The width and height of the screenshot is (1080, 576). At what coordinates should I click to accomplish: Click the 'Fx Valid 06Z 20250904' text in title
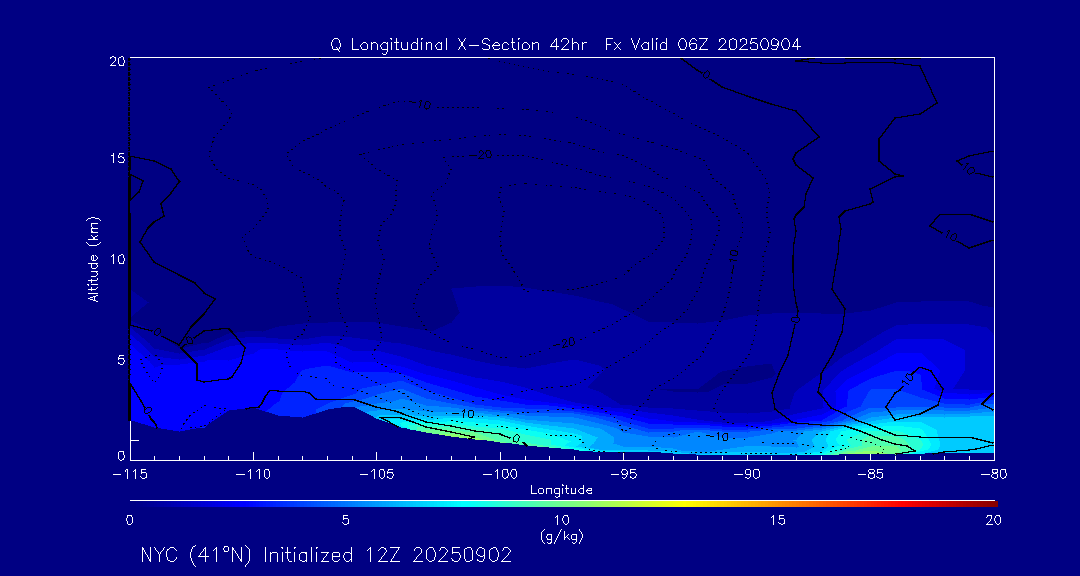pyautogui.click(x=702, y=44)
